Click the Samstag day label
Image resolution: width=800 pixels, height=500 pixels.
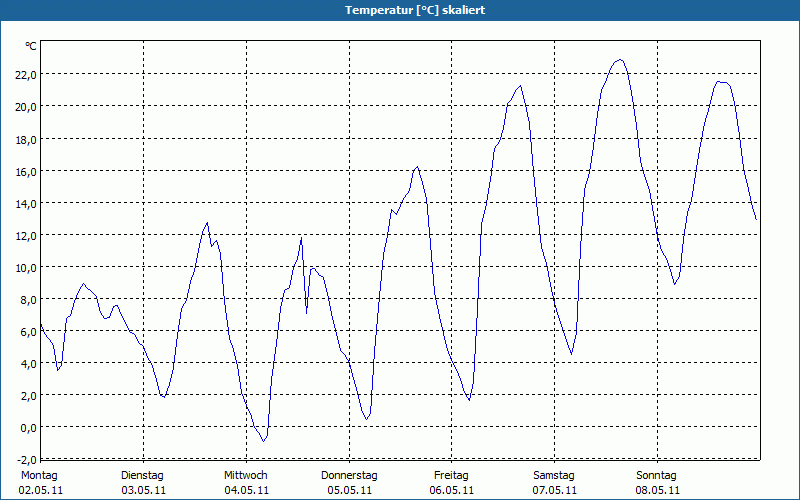554,476
